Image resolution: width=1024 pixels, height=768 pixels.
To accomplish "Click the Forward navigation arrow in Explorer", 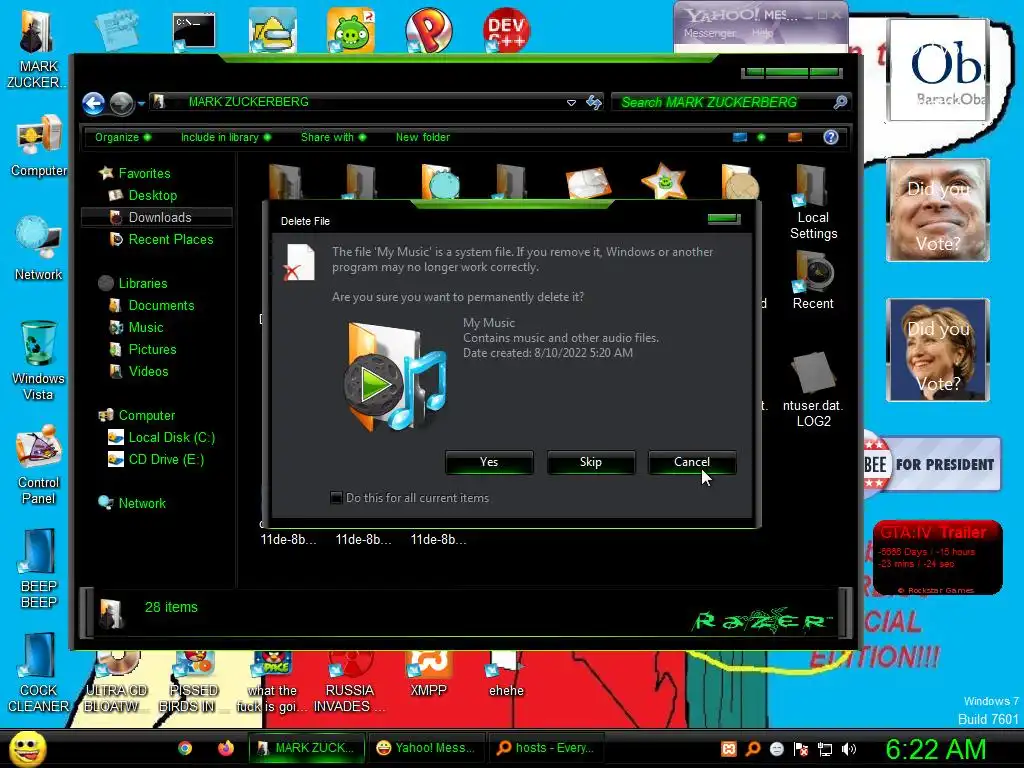I will pos(121,103).
